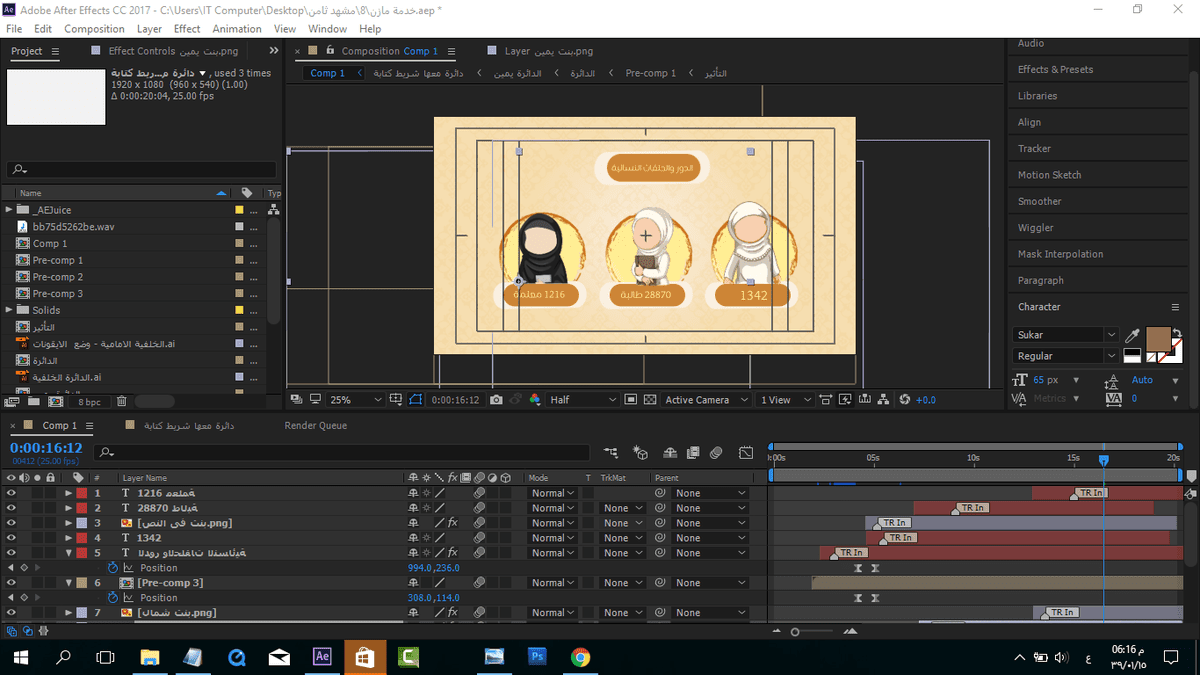This screenshot has height=675, width=1200.
Task: Open the Graph Editor in timeline
Action: [x=745, y=453]
